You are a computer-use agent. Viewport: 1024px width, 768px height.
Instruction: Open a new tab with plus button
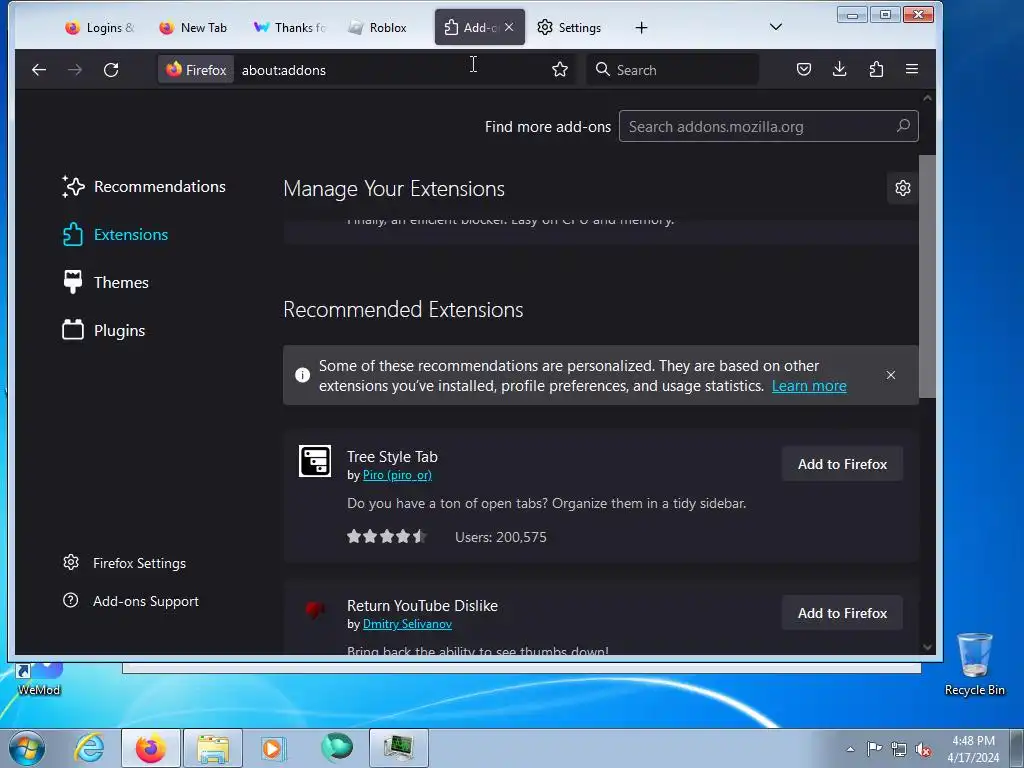coord(641,27)
